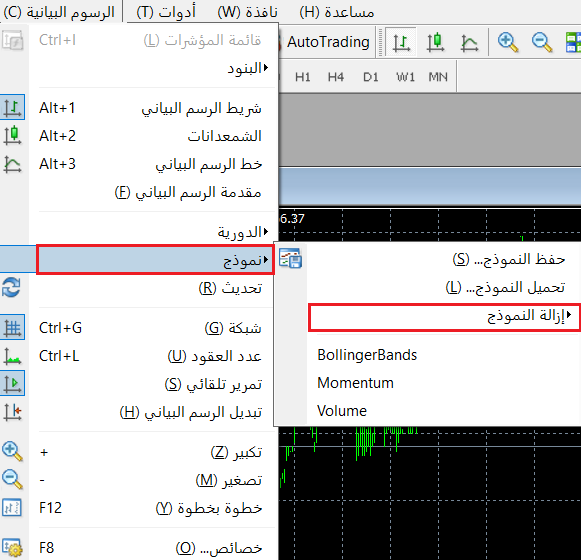Select candlesticks chart icon in toolbar
581x560 pixels.
pyautogui.click(x=435, y=42)
